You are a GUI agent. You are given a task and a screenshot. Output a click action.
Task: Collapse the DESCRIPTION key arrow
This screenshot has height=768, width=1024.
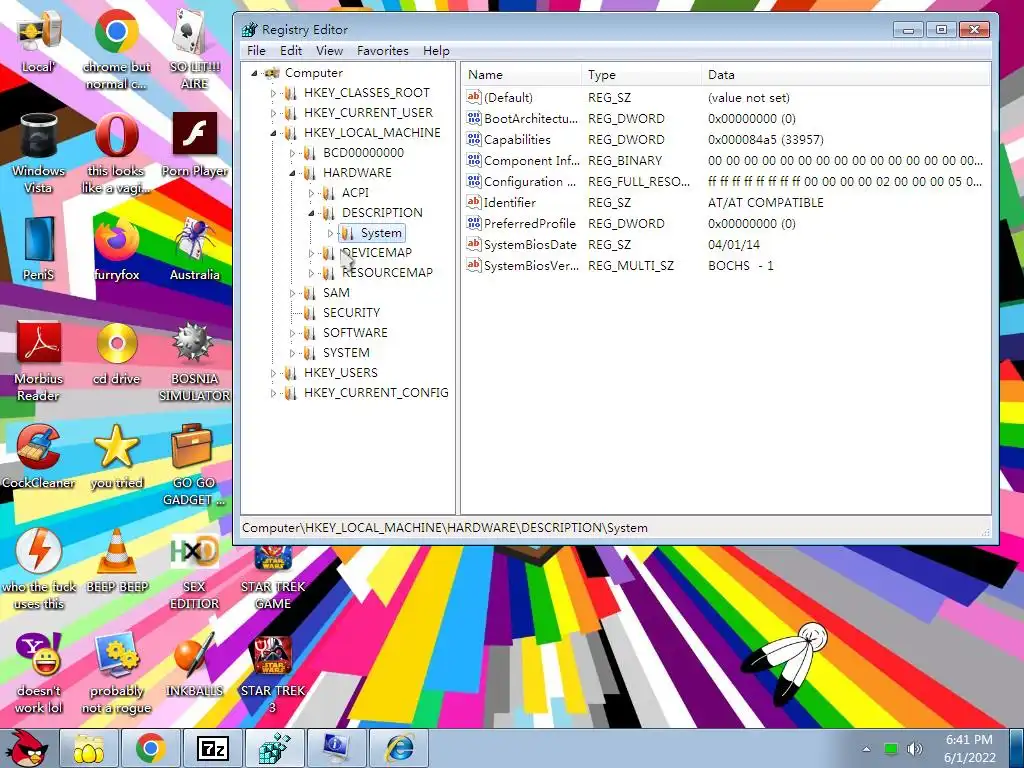312,214
